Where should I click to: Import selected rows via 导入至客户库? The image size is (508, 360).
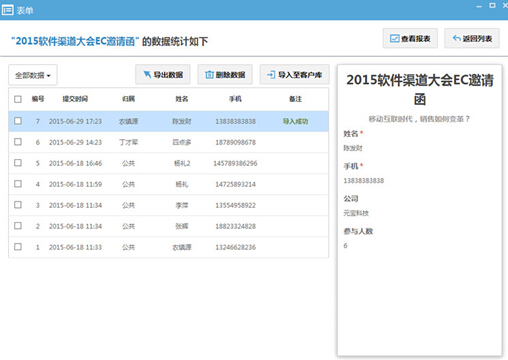294,74
